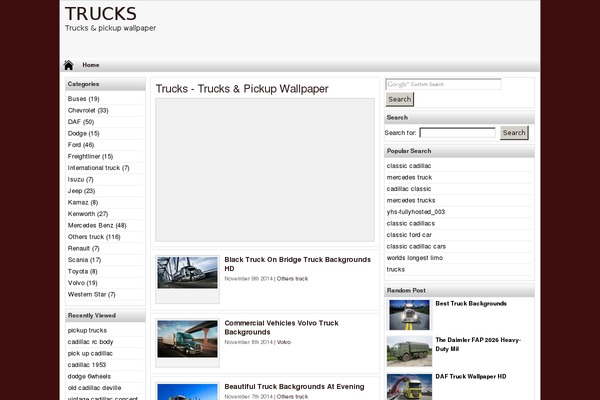Viewport: 600px width, 400px height.
Task: Open the TRUCKS site title
Action: click(x=101, y=14)
